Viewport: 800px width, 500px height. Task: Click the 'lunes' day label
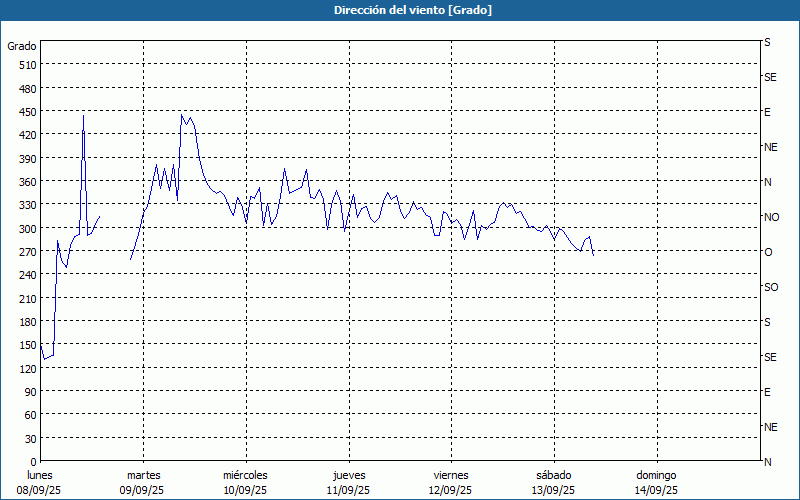pyautogui.click(x=40, y=475)
